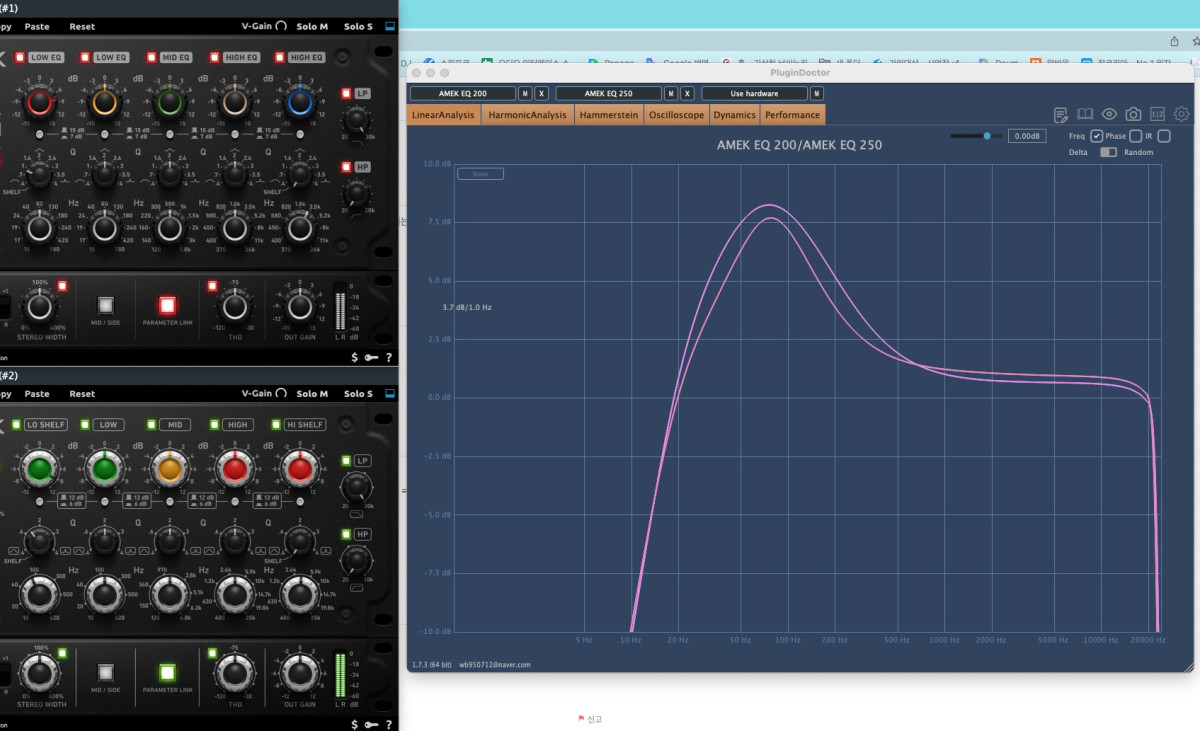Click the OUT GAIN knob in plugin window #1
The height and width of the screenshot is (731, 1200).
[298, 308]
